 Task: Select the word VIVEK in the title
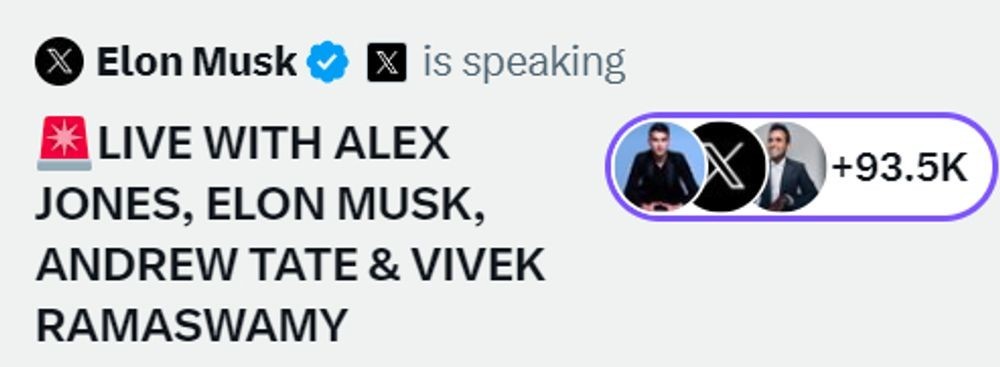pos(478,265)
